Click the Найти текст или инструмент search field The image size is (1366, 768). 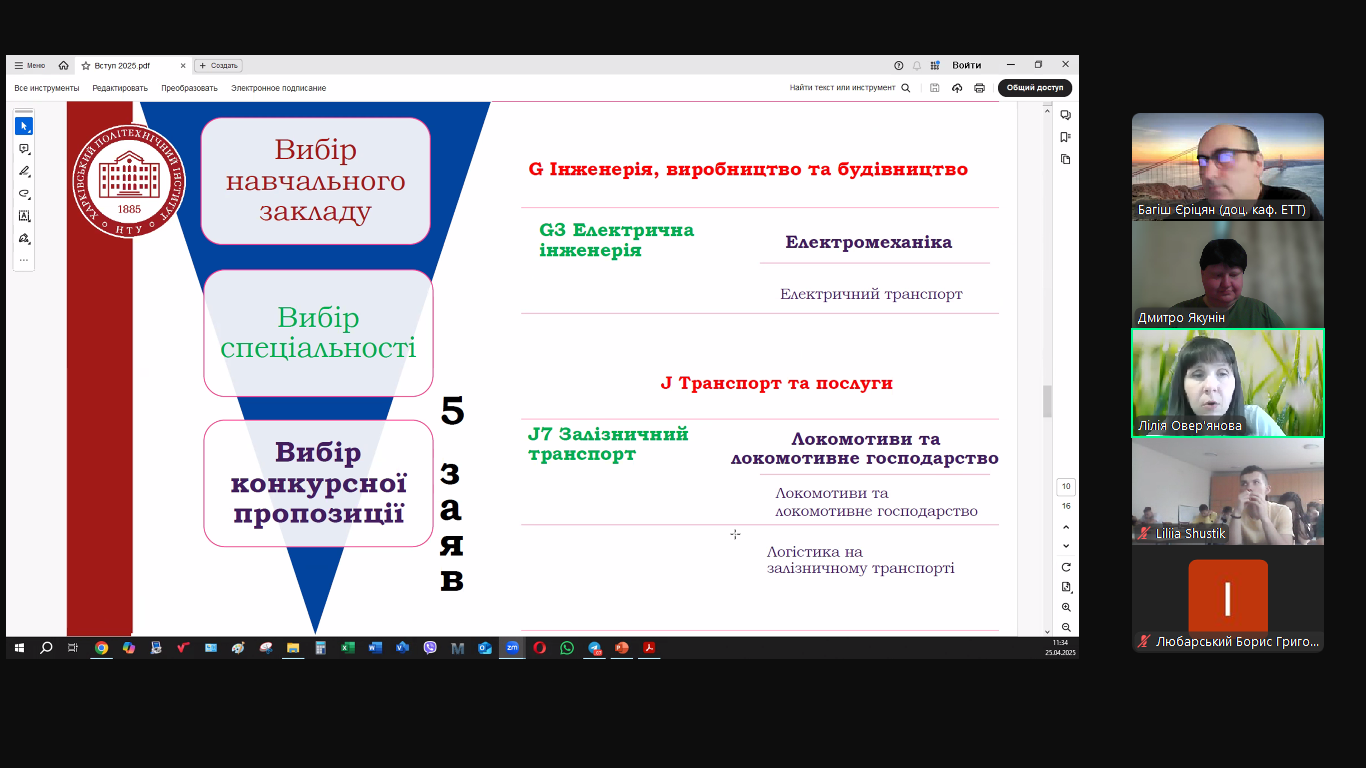(850, 88)
